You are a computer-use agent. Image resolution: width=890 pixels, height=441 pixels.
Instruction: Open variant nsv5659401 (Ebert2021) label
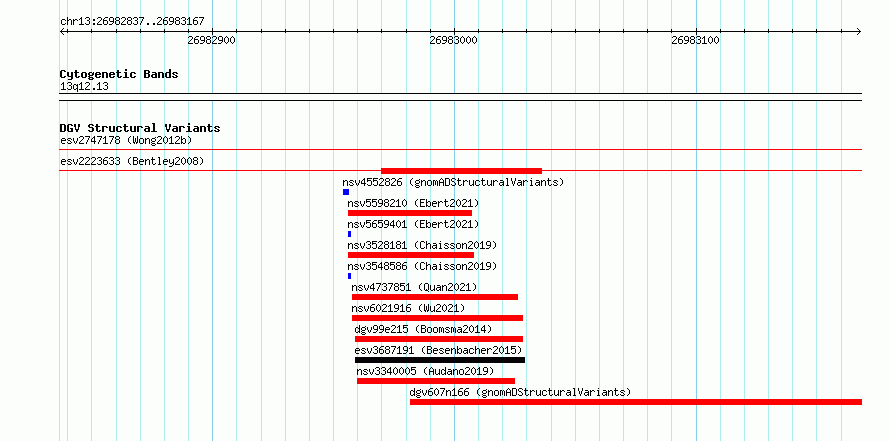413,224
